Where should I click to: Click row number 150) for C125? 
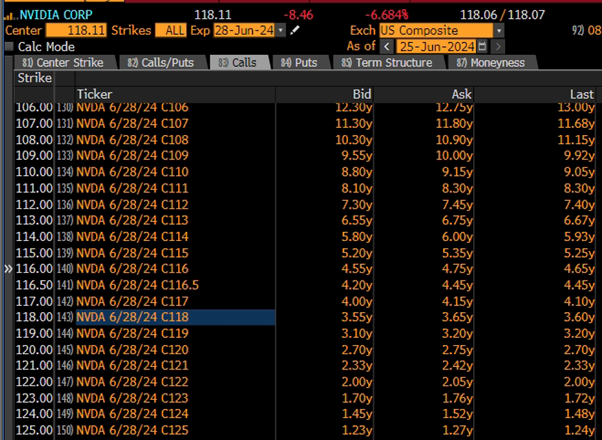pyautogui.click(x=64, y=430)
